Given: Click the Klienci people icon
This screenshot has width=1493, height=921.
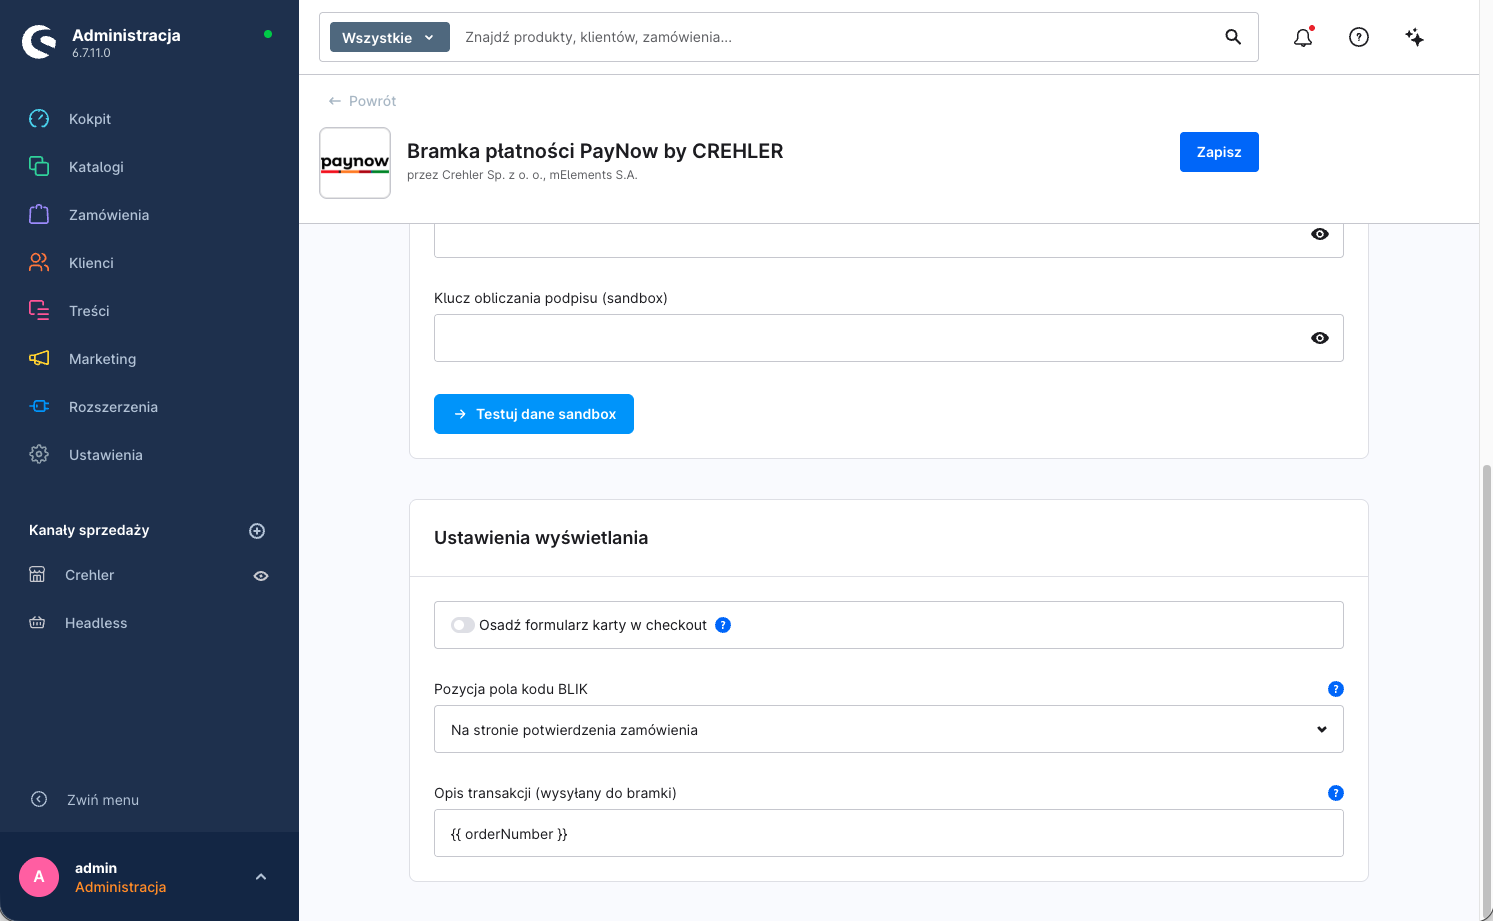Looking at the screenshot, I should (39, 263).
